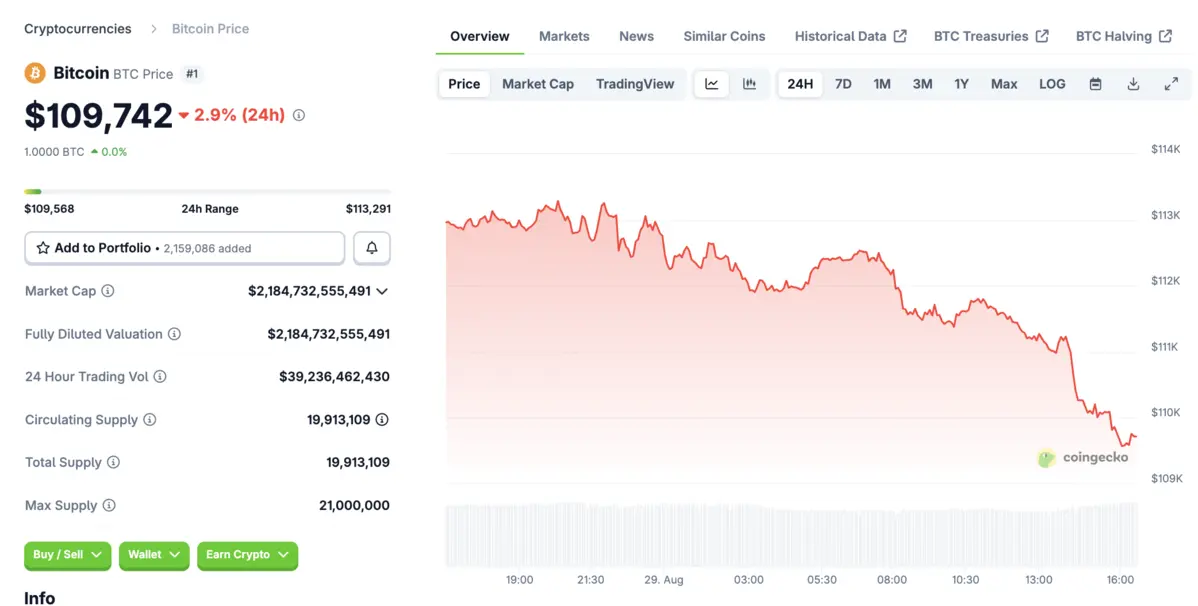This screenshot has width=1198, height=606.
Task: Open the Buy / Sell dropdown
Action: click(67, 555)
